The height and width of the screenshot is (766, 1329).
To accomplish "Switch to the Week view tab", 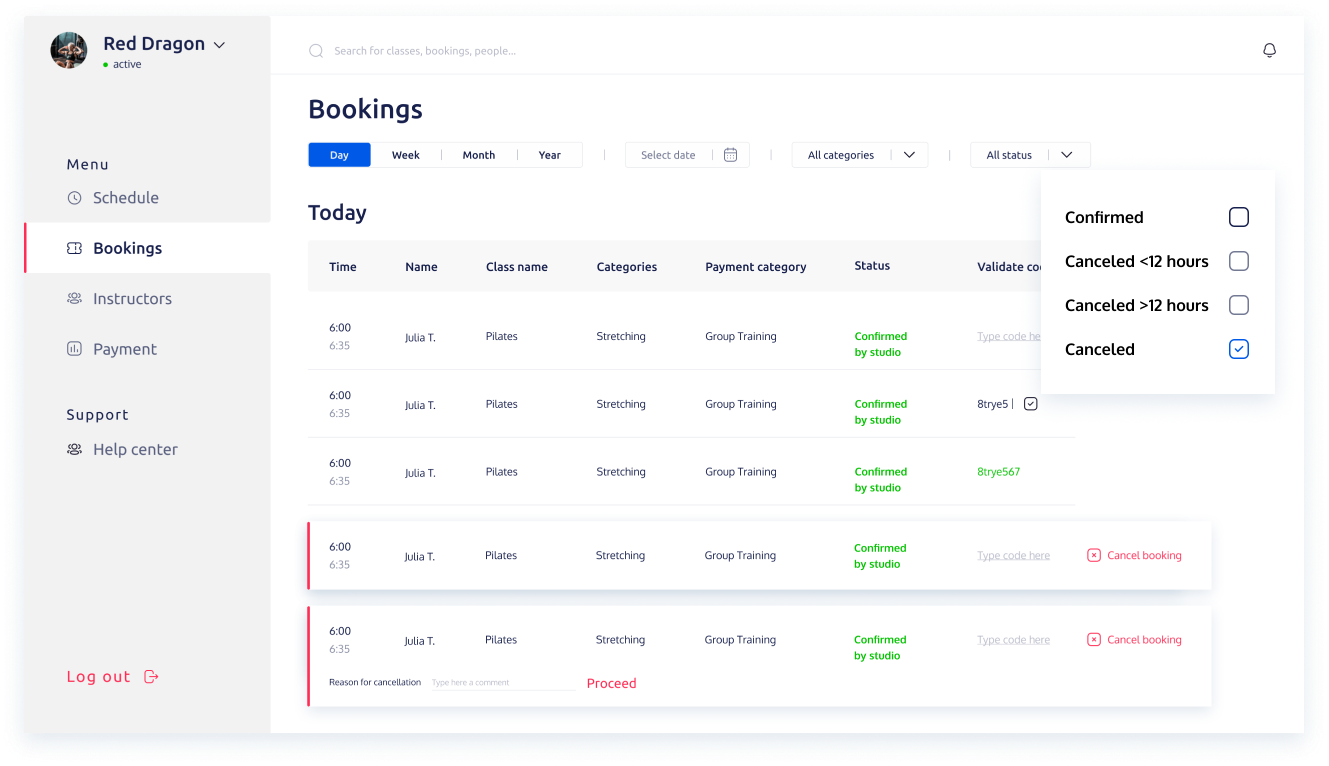I will (406, 155).
